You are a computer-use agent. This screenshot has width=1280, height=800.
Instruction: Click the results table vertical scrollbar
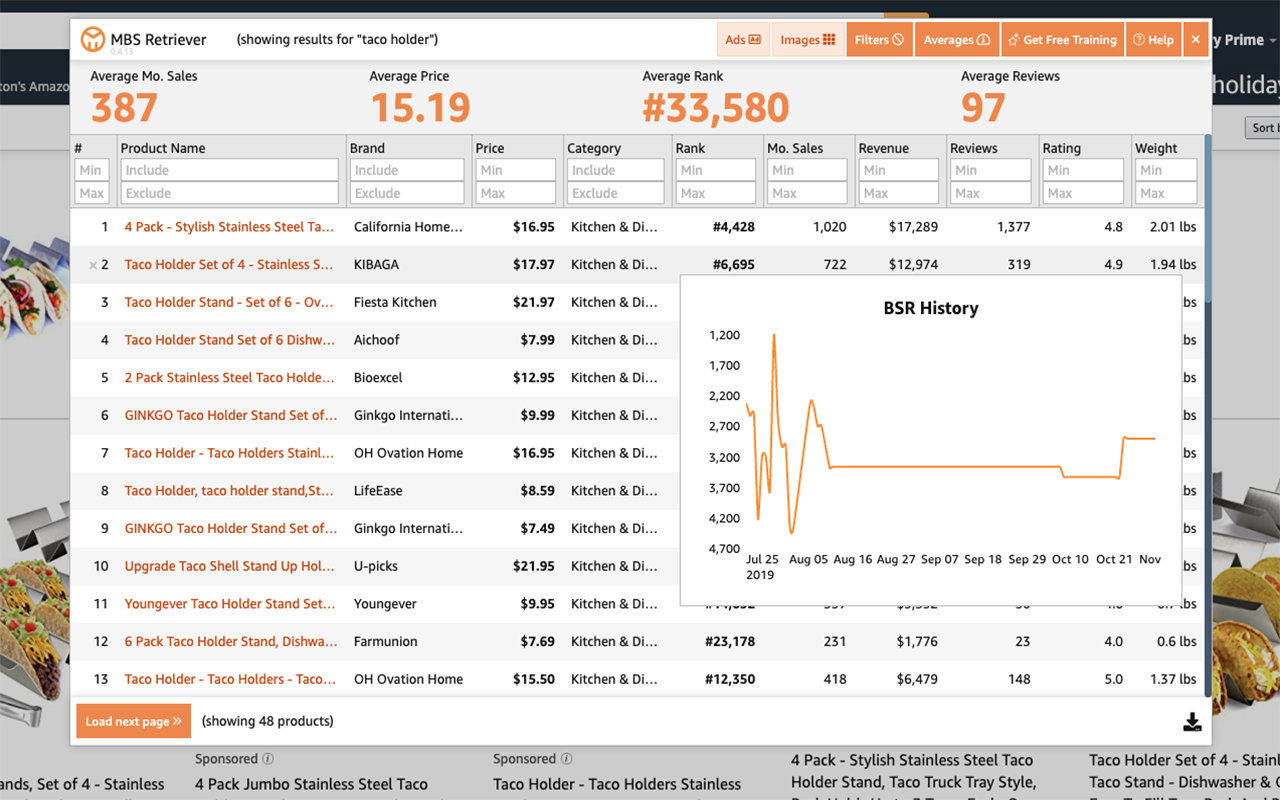1208,400
